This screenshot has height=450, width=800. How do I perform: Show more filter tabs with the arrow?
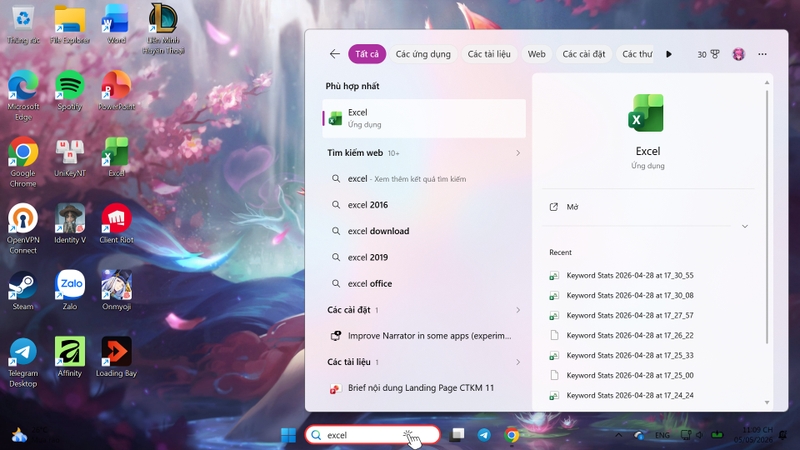coord(669,54)
